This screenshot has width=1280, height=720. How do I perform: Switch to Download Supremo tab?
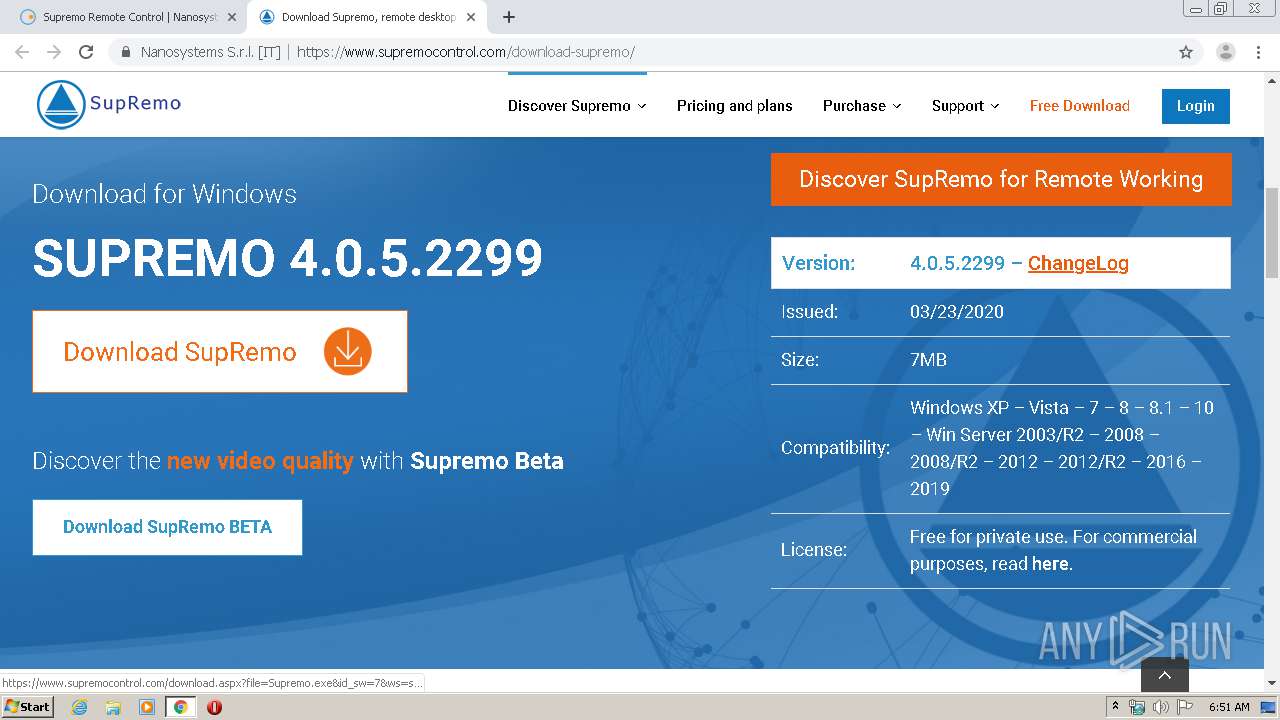pos(367,17)
